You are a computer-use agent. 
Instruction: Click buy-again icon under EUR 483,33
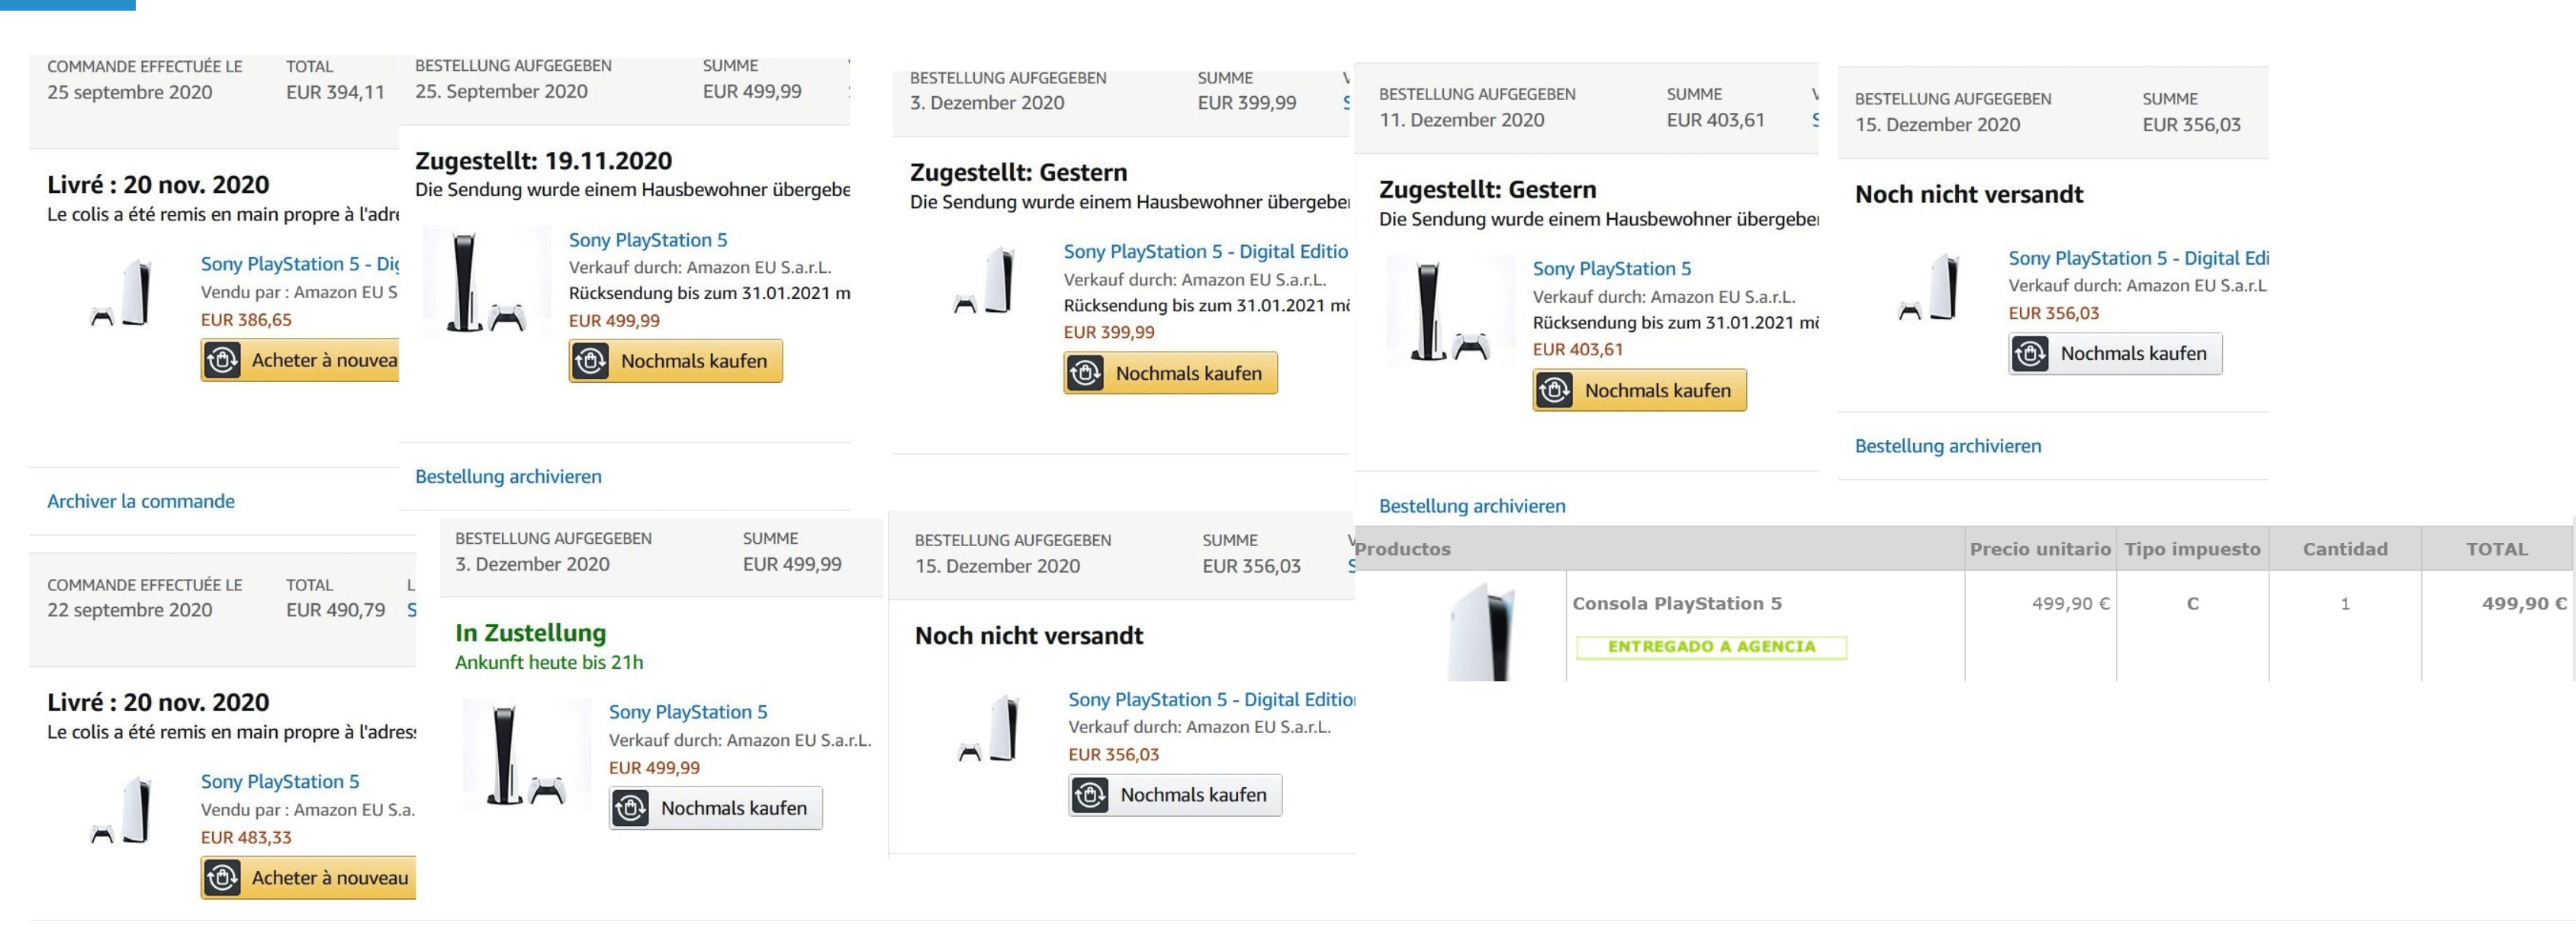click(222, 878)
